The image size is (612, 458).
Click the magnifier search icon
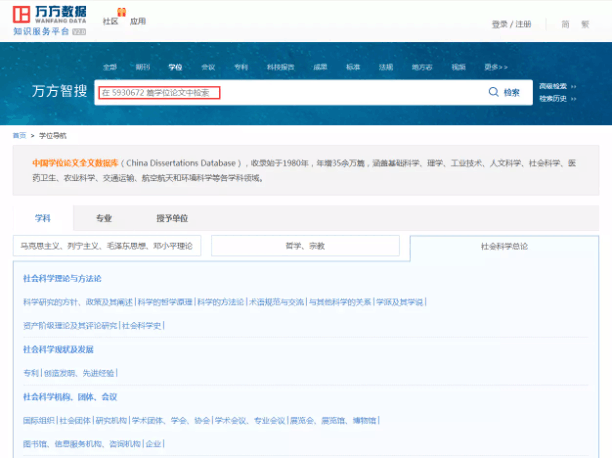[x=494, y=92]
